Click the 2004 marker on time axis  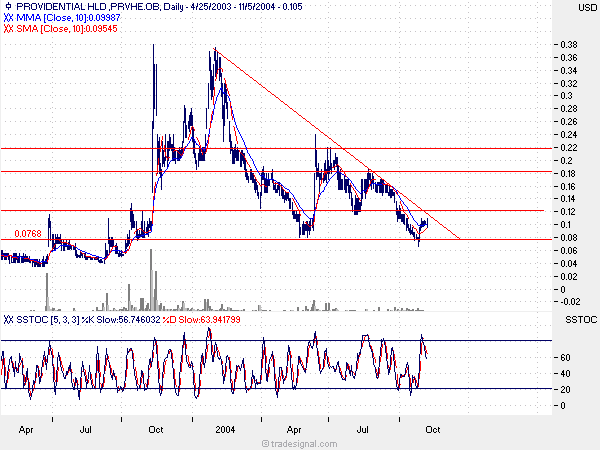pyautogui.click(x=225, y=426)
